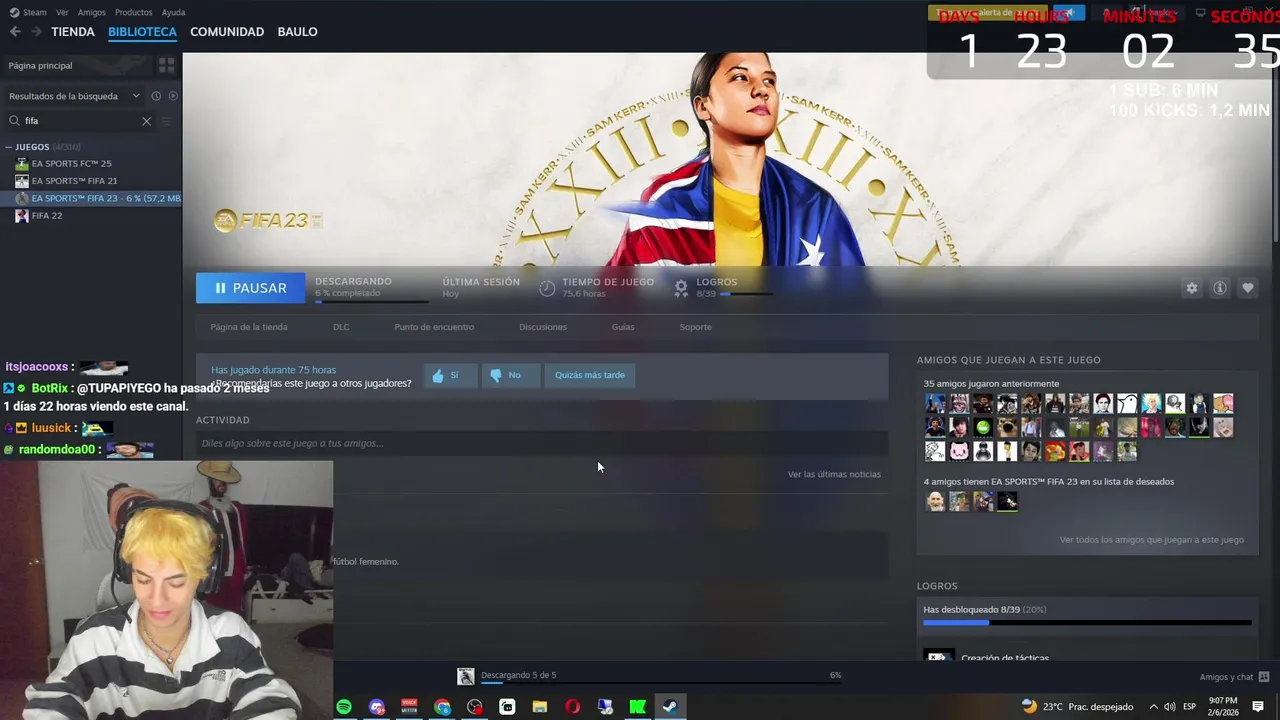Open the advanced filter icon beside the search field
The width and height of the screenshot is (1280, 720).
[x=167, y=121]
